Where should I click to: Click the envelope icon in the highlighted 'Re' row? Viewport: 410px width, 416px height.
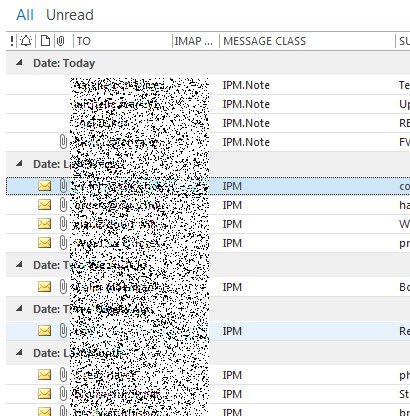pos(44,331)
